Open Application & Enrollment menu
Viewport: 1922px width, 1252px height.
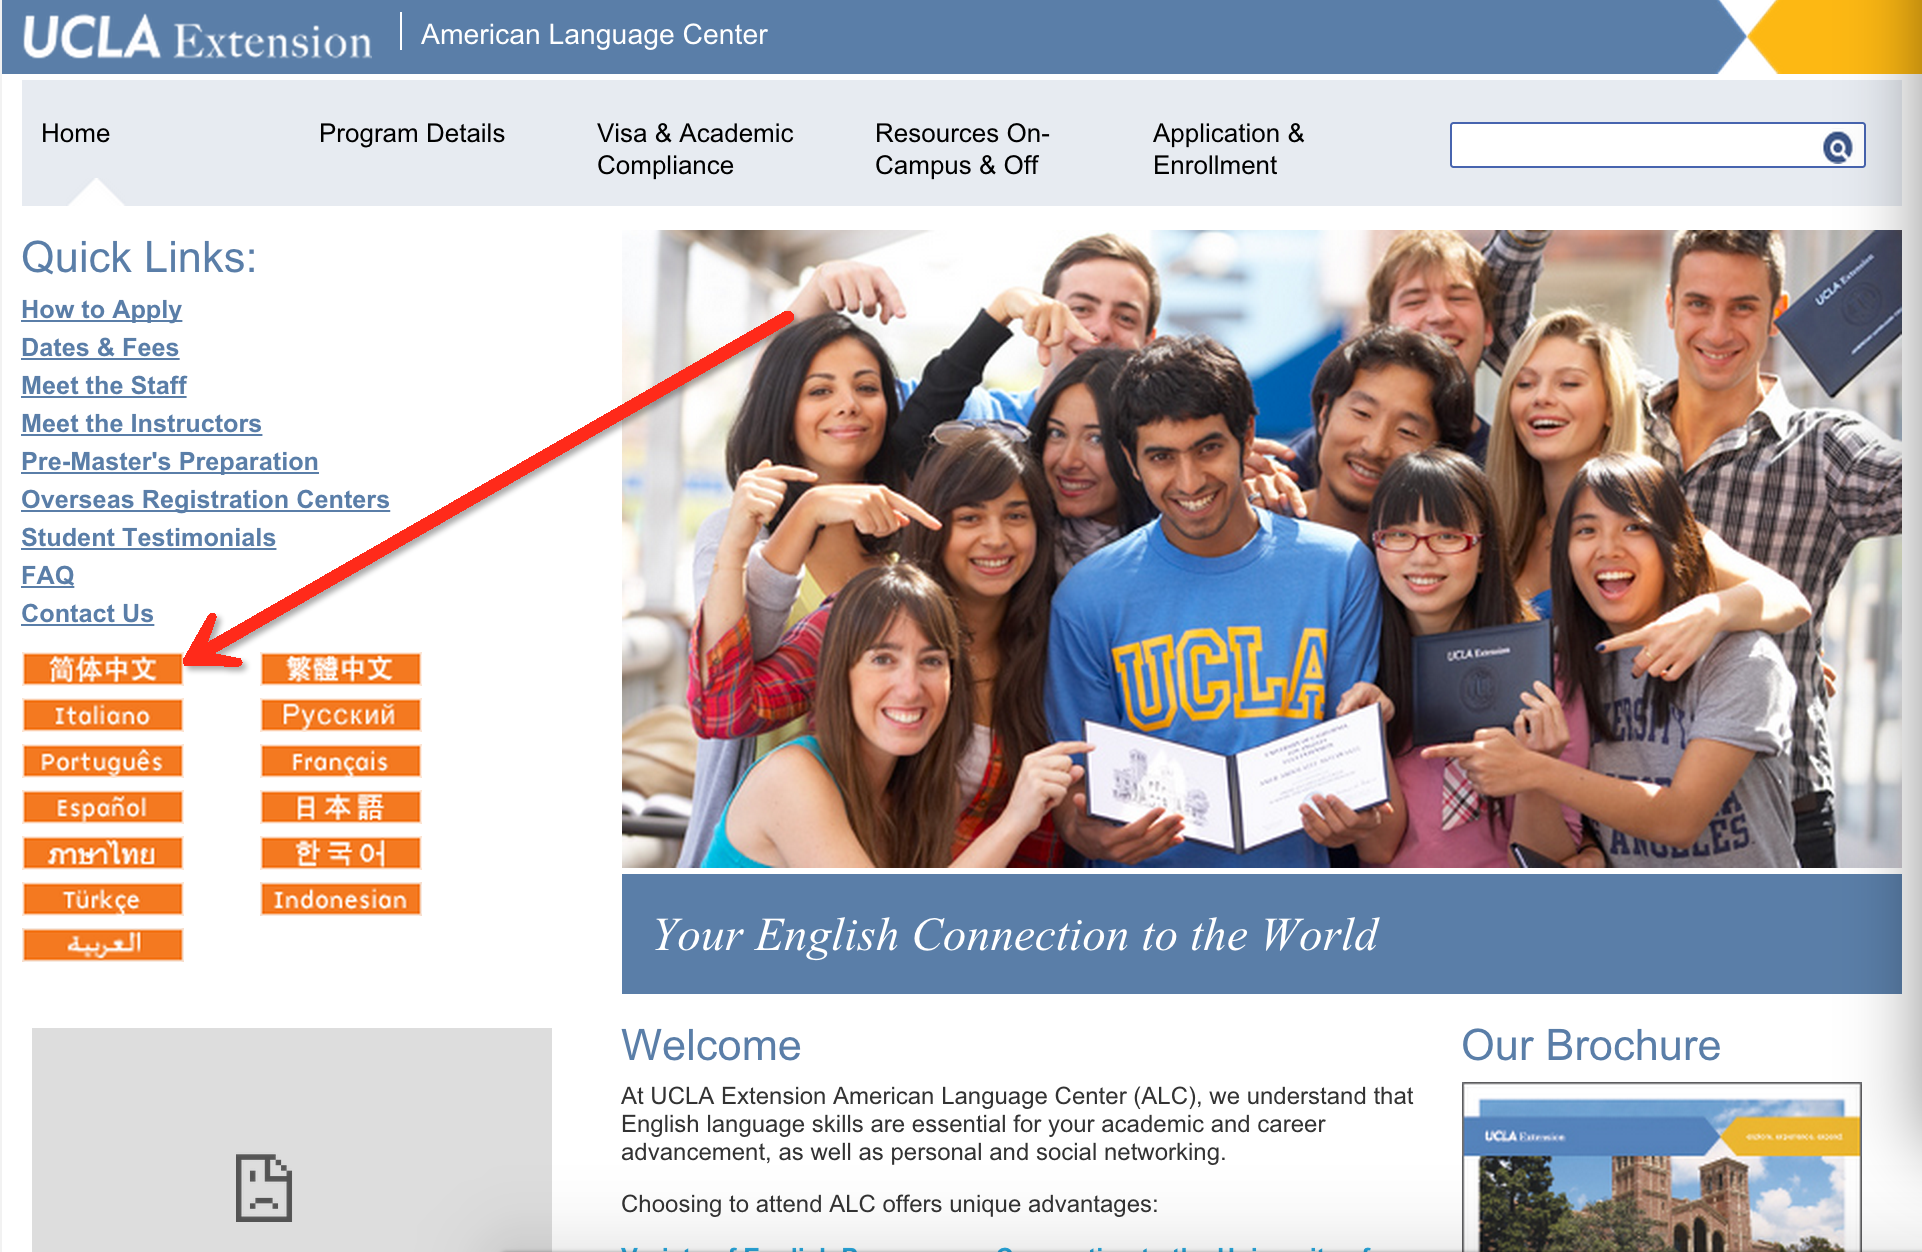(1228, 149)
